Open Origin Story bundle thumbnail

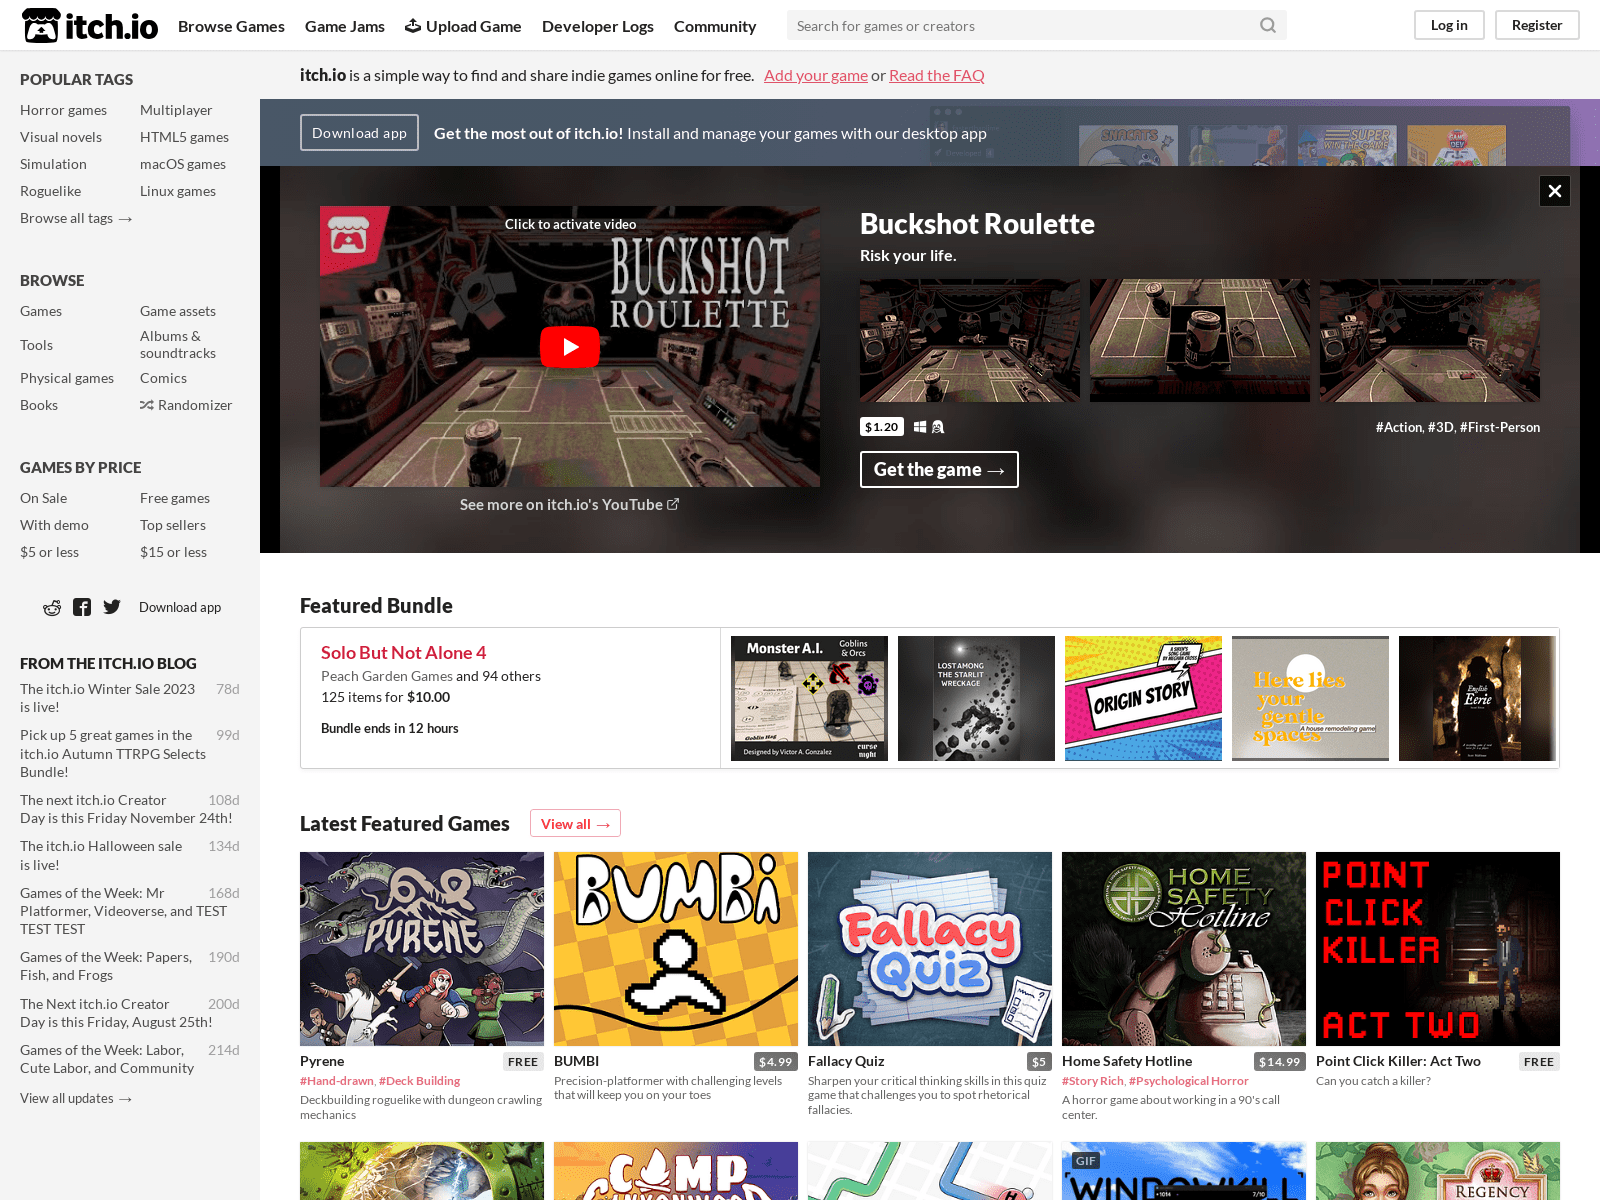pyautogui.click(x=1143, y=698)
